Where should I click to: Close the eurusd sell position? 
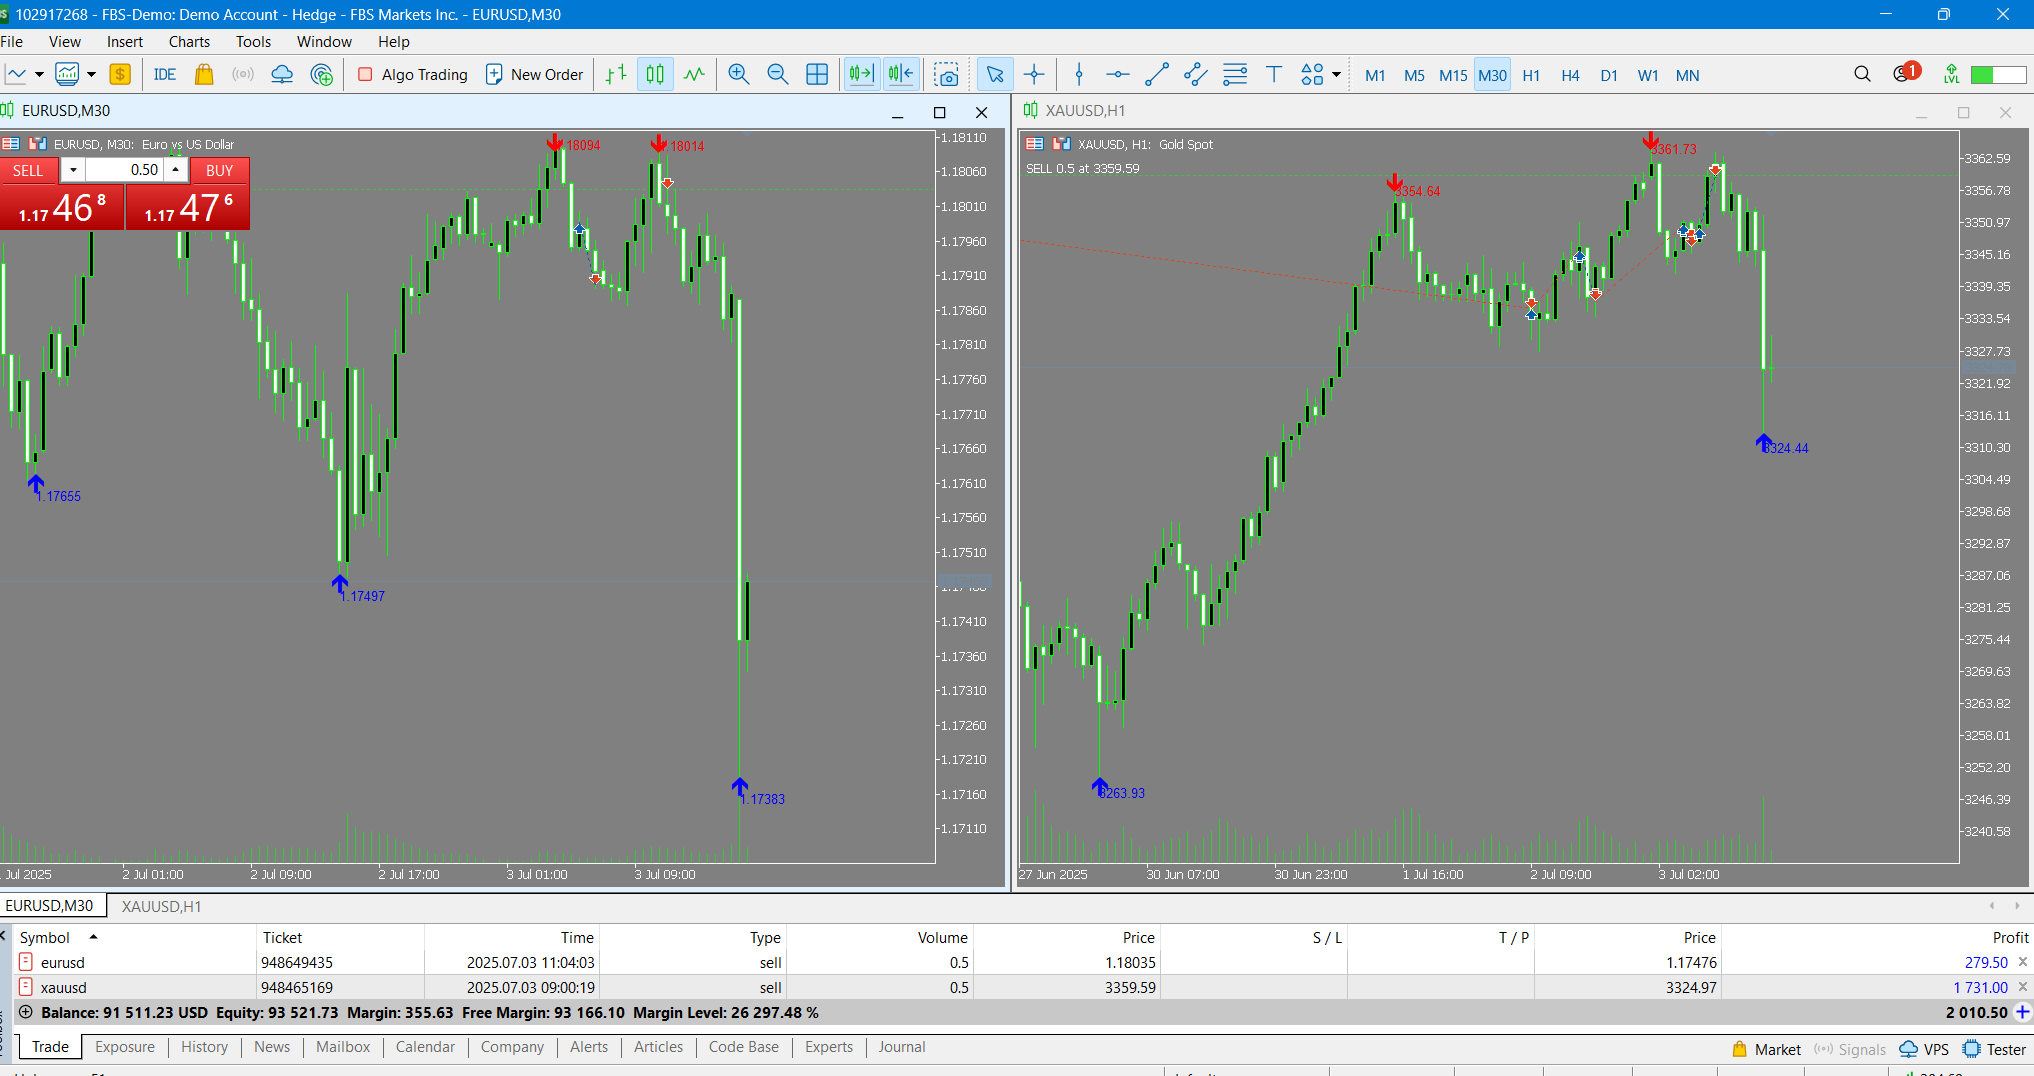[2022, 962]
